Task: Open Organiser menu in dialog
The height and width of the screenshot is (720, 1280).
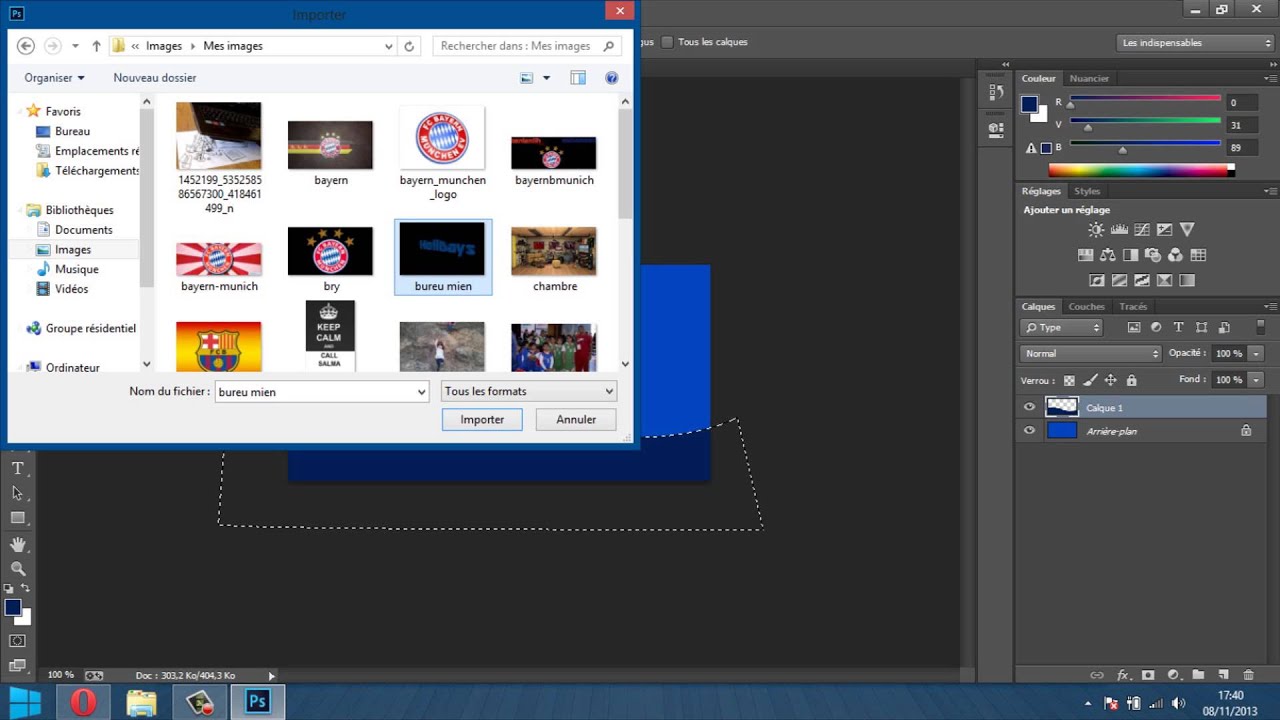Action: pos(54,78)
